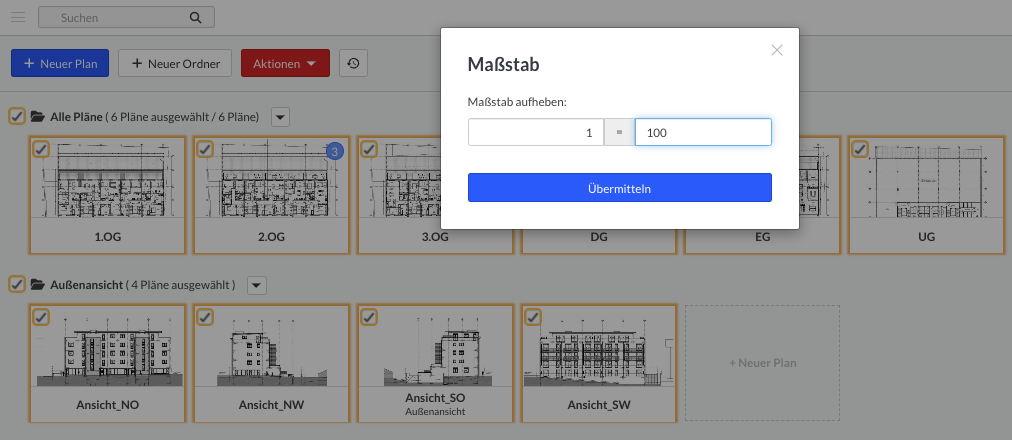The image size is (1012, 440).
Task: Click the Außenansicht folder title
Action: [86, 285]
